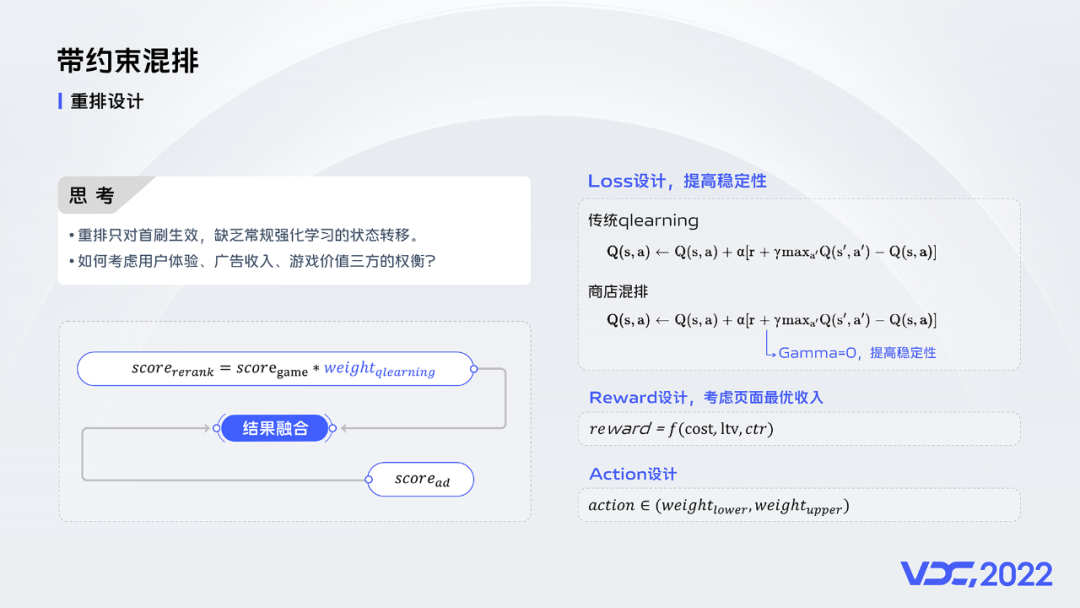The width and height of the screenshot is (1080, 608).
Task: Select the 传统qlearning label
Action: tap(643, 220)
